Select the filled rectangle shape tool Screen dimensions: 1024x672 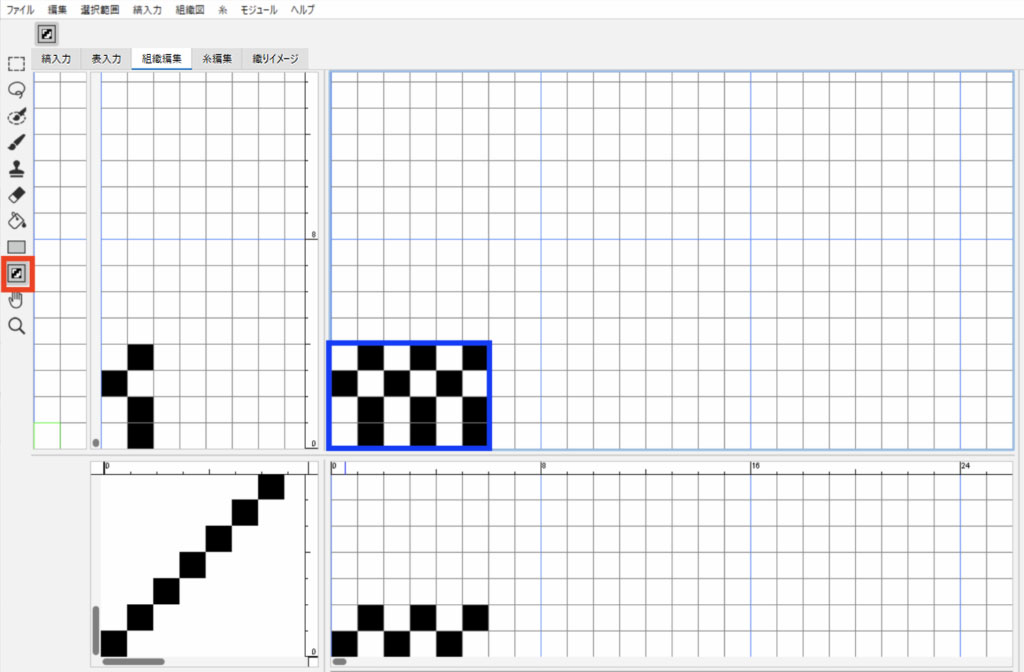coord(16,247)
